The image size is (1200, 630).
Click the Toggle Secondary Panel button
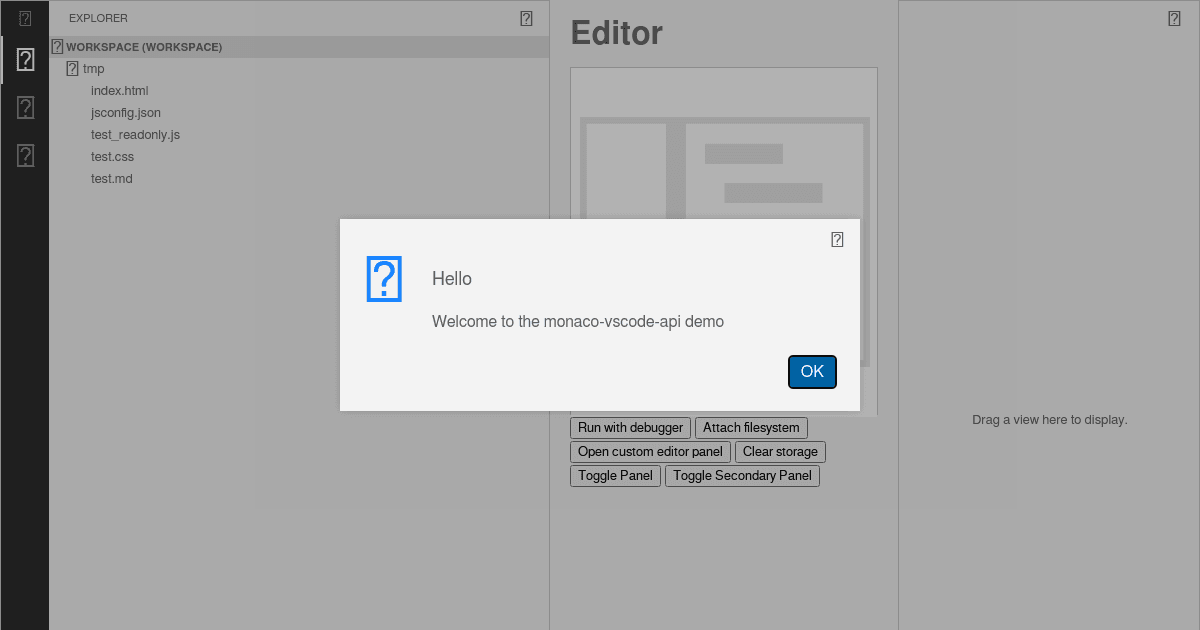742,476
